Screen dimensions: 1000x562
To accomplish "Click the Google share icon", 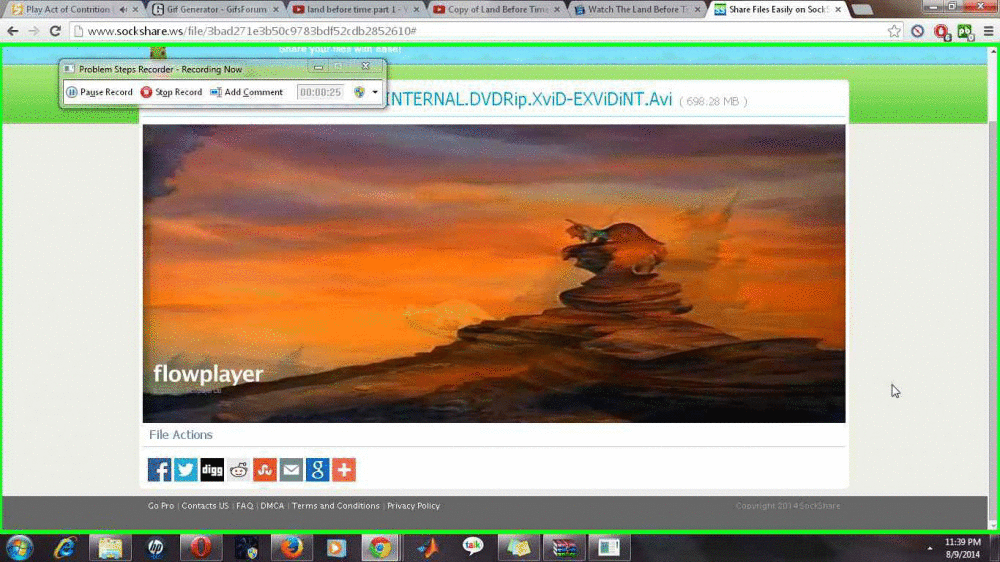I will (x=317, y=470).
